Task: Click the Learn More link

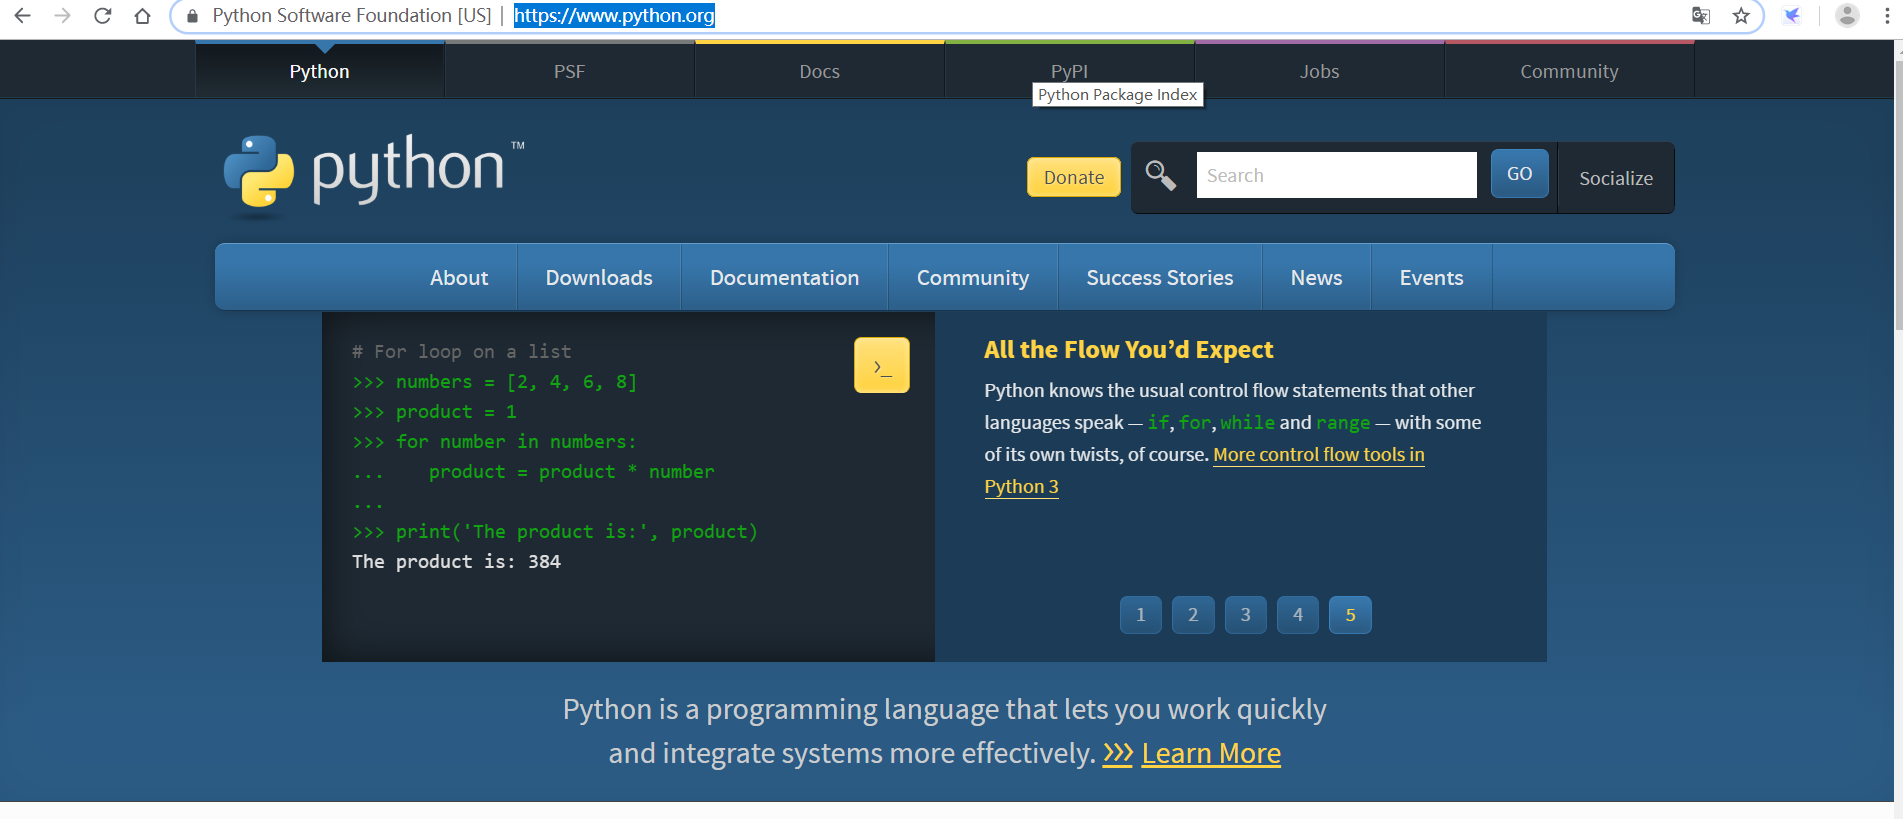Action: (1211, 753)
